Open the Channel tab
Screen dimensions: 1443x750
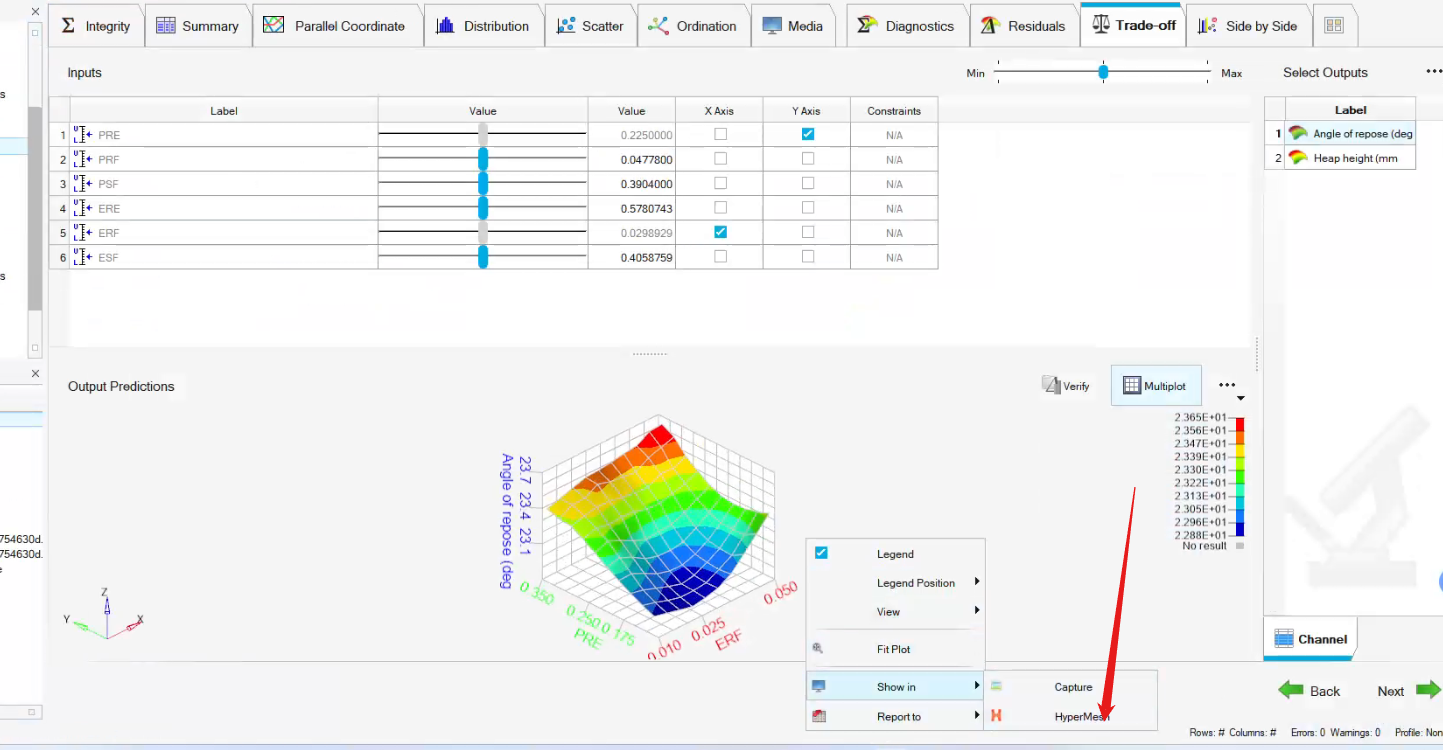click(1310, 639)
